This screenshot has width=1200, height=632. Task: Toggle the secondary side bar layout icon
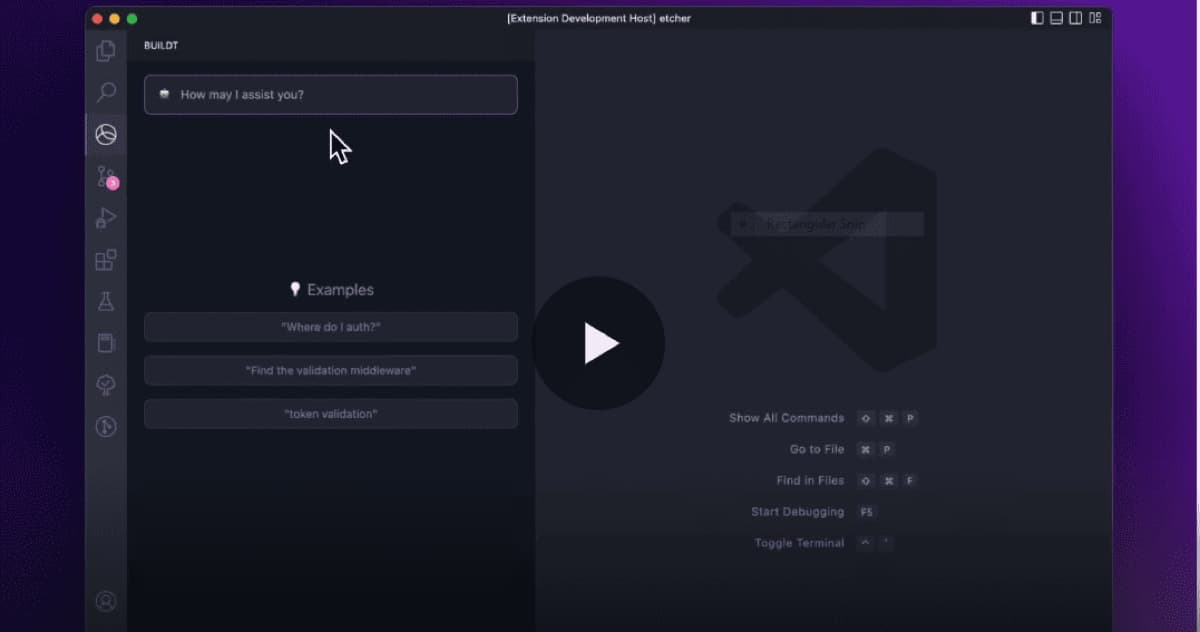(x=1075, y=18)
